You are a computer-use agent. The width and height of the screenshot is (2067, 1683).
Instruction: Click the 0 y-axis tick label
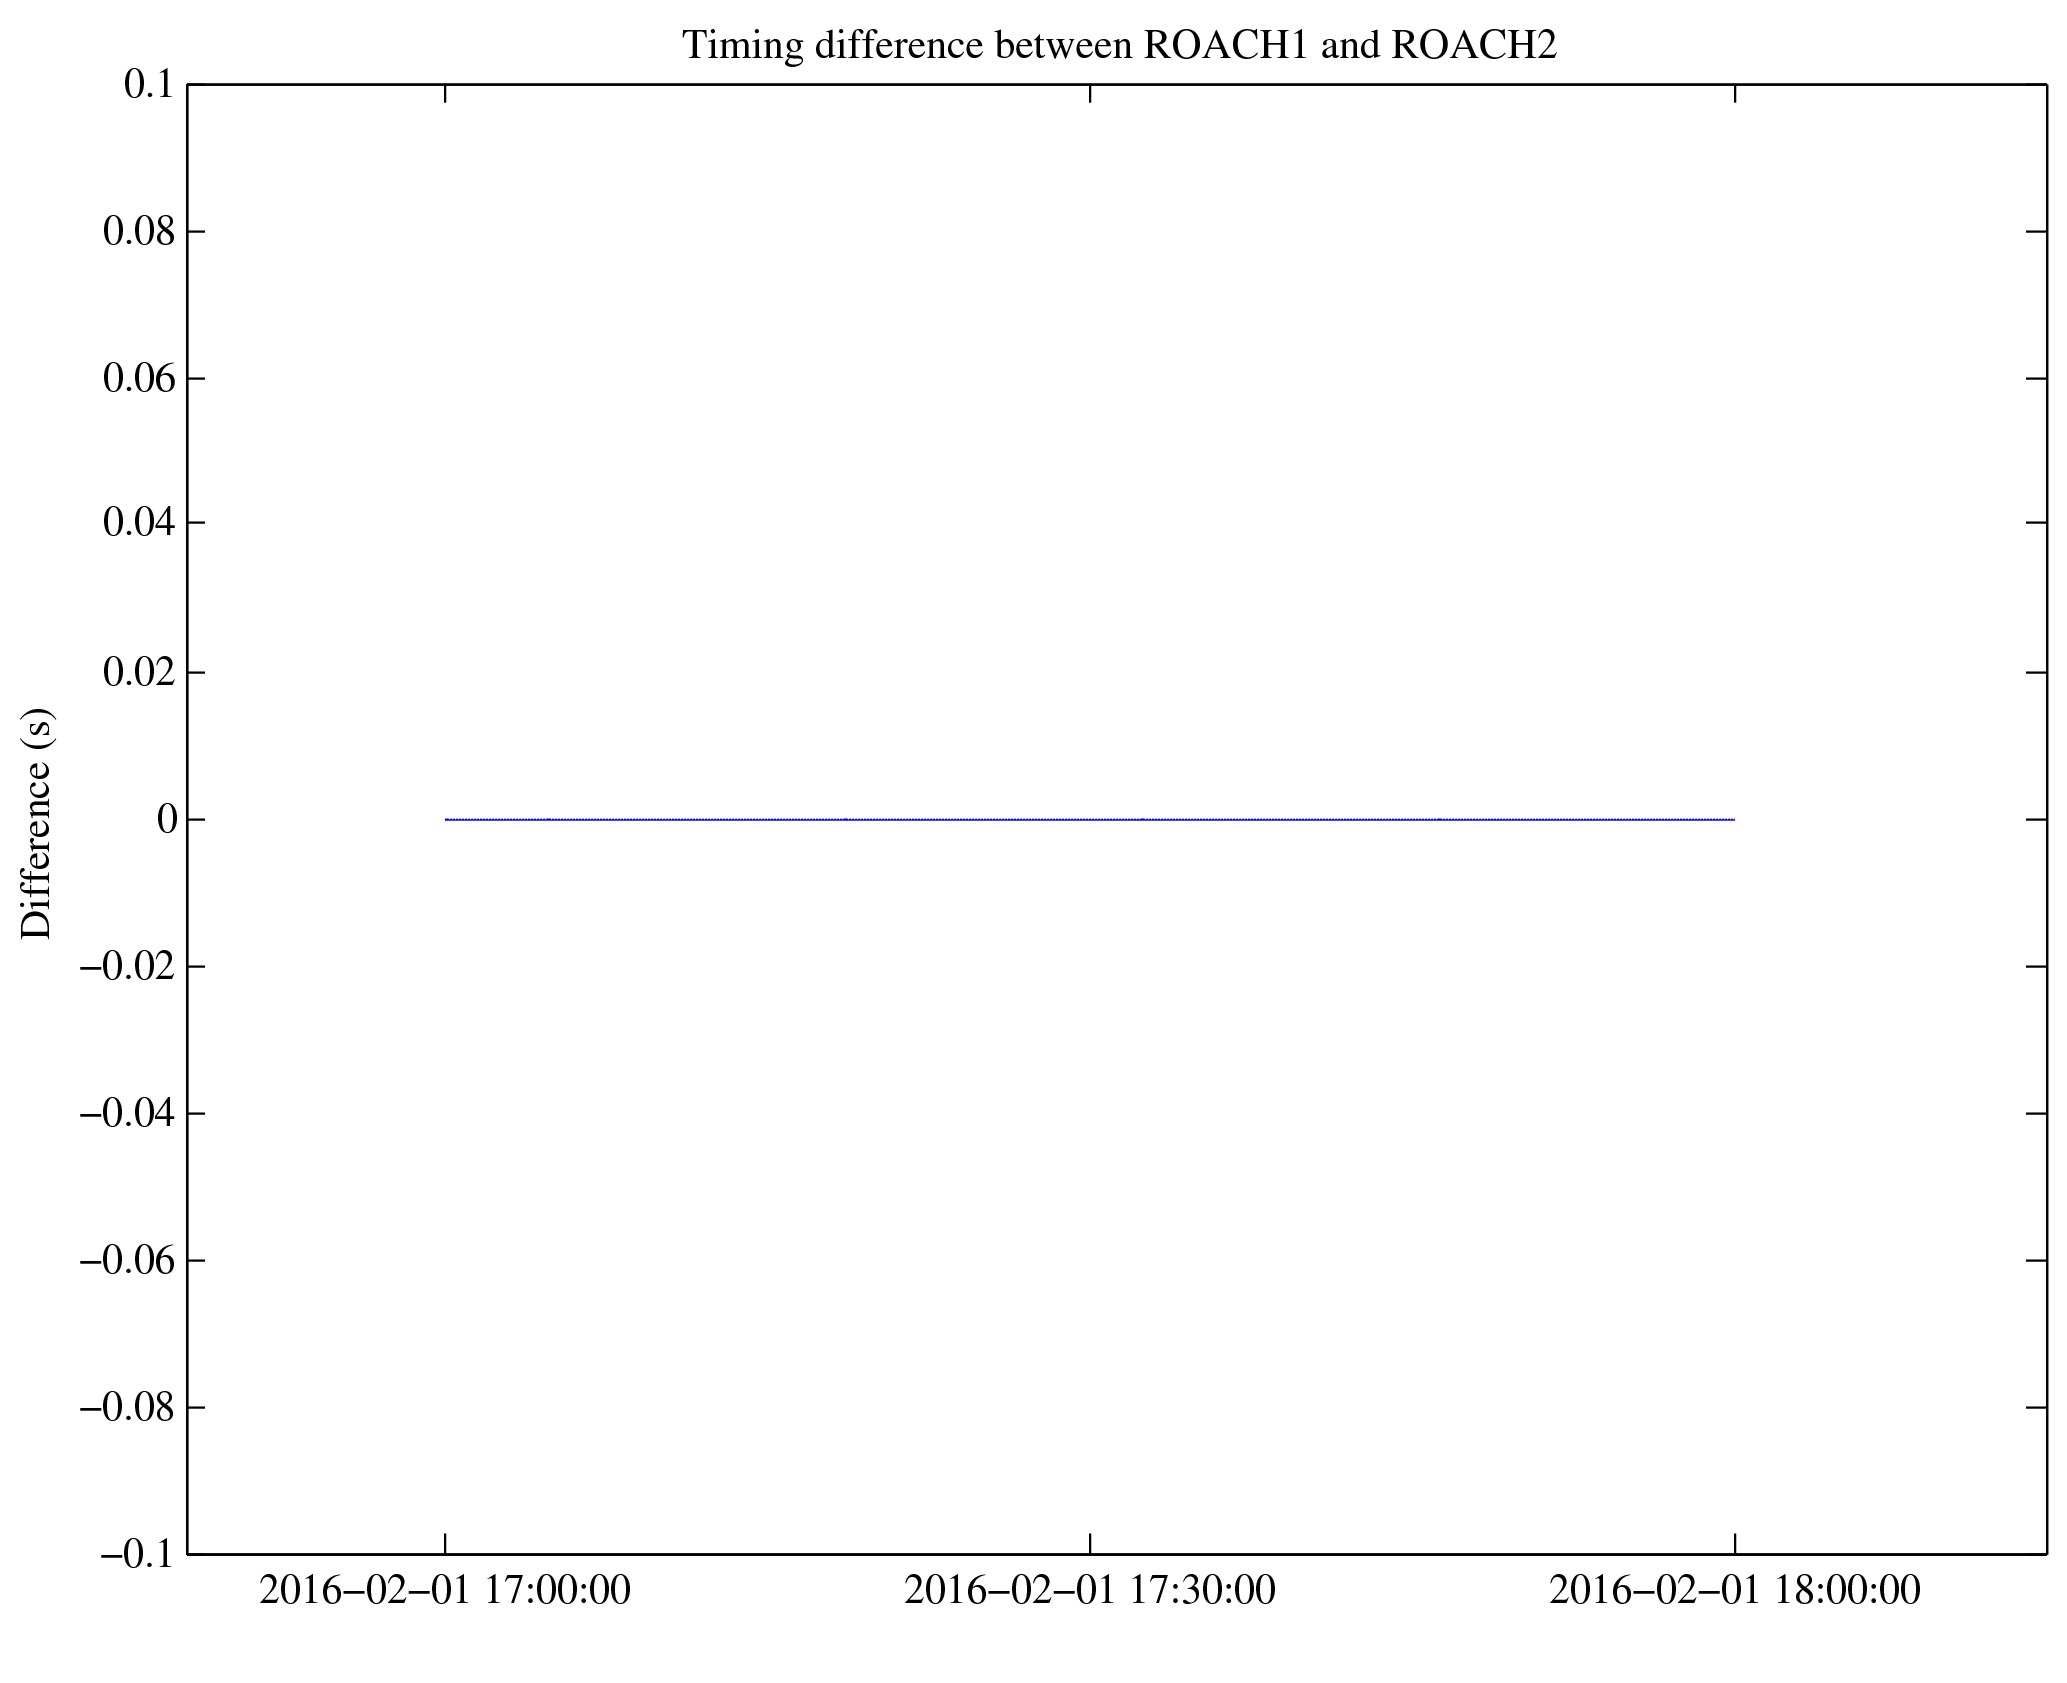(166, 819)
